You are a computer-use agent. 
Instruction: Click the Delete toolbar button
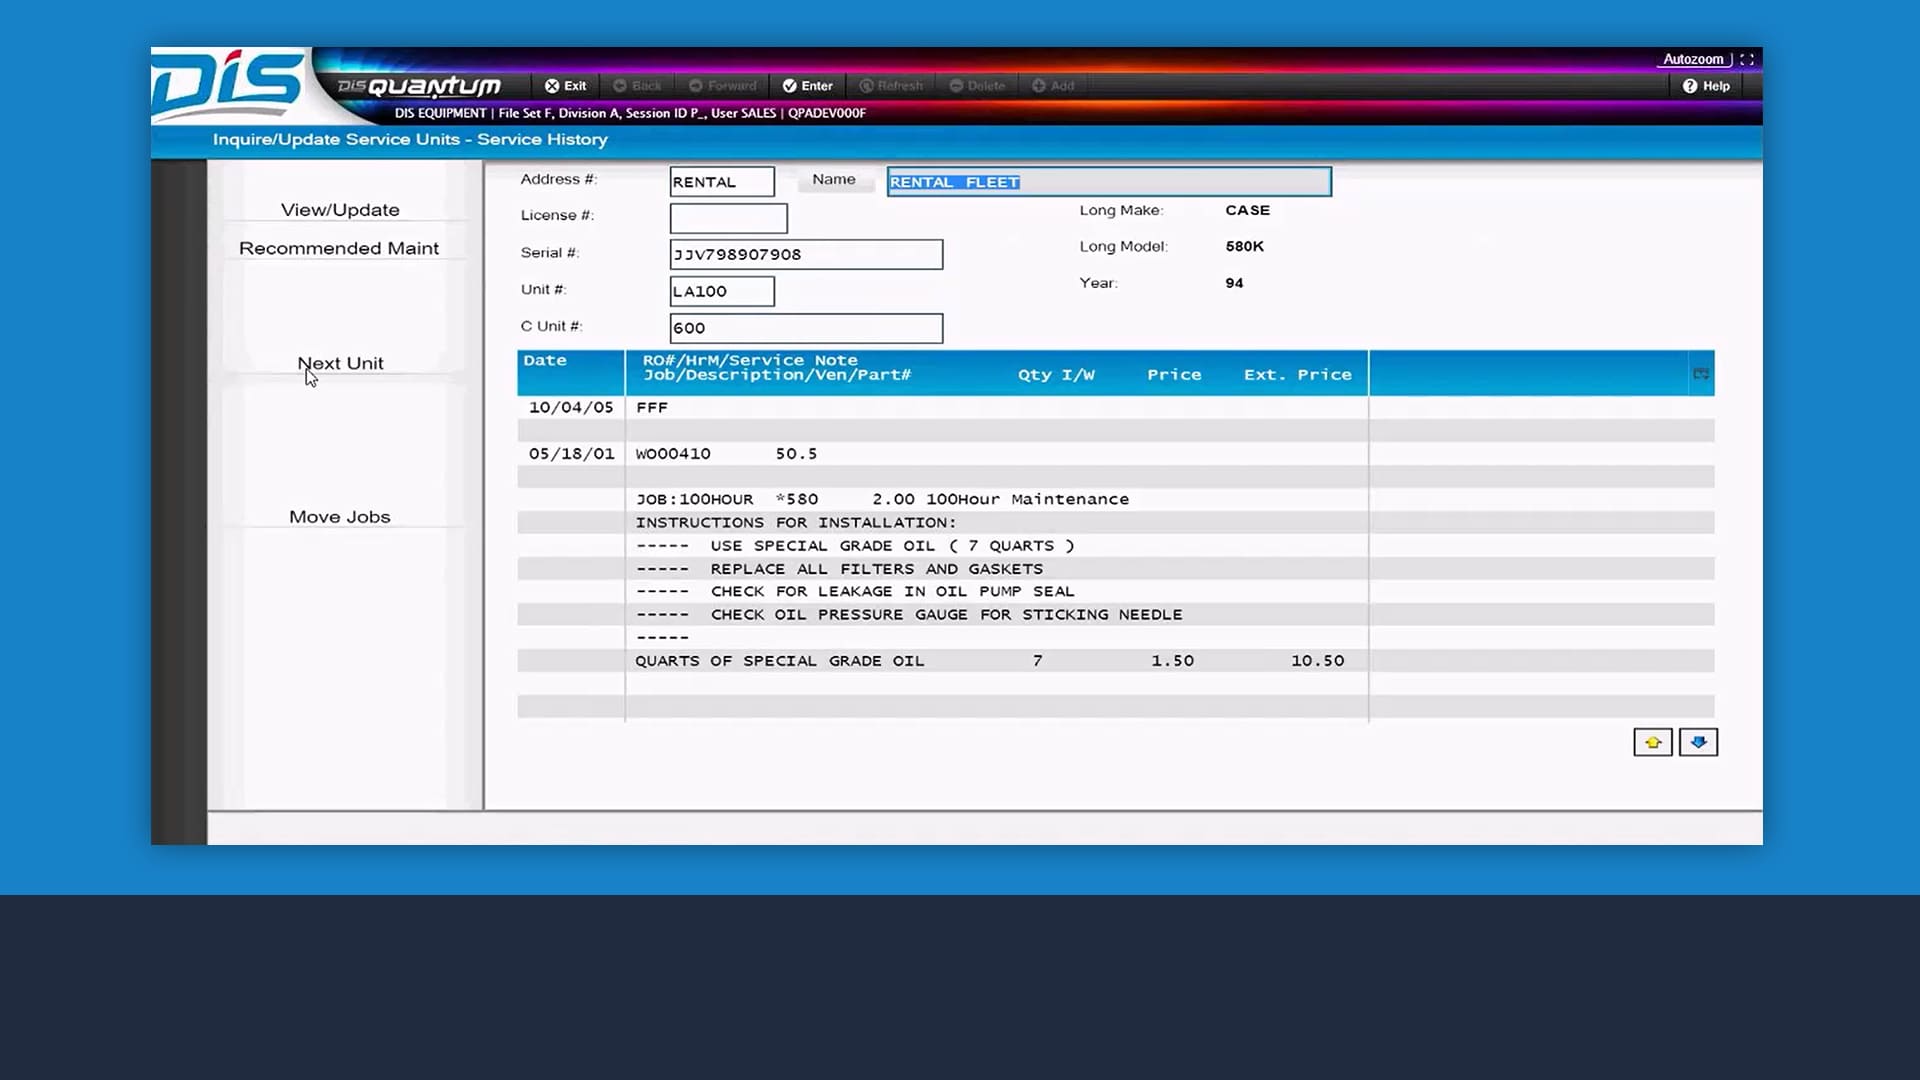click(x=977, y=86)
